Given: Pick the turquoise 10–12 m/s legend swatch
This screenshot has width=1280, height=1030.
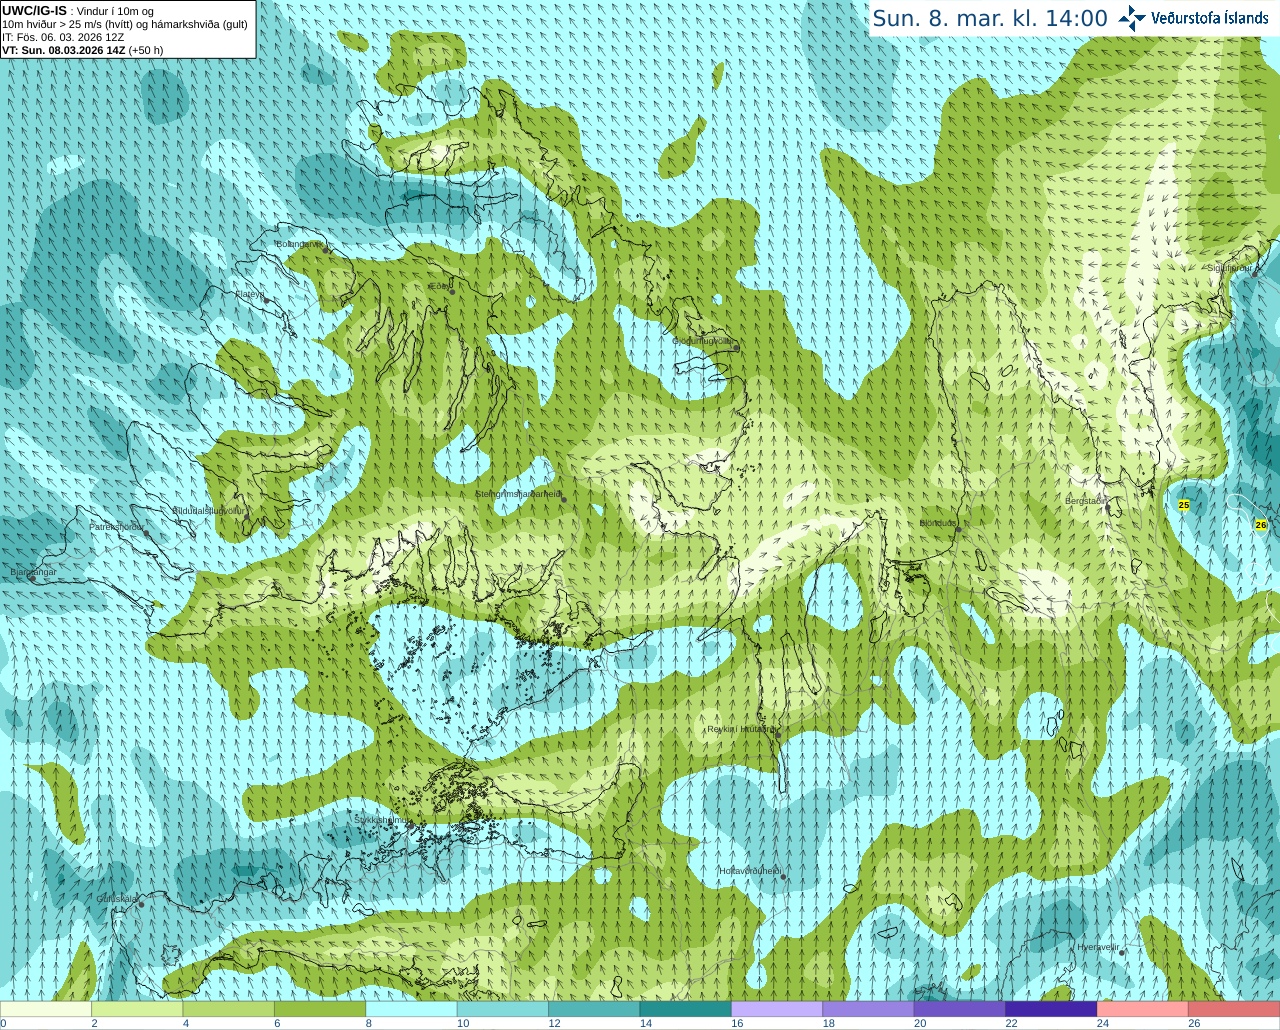Looking at the screenshot, I should (x=503, y=1009).
